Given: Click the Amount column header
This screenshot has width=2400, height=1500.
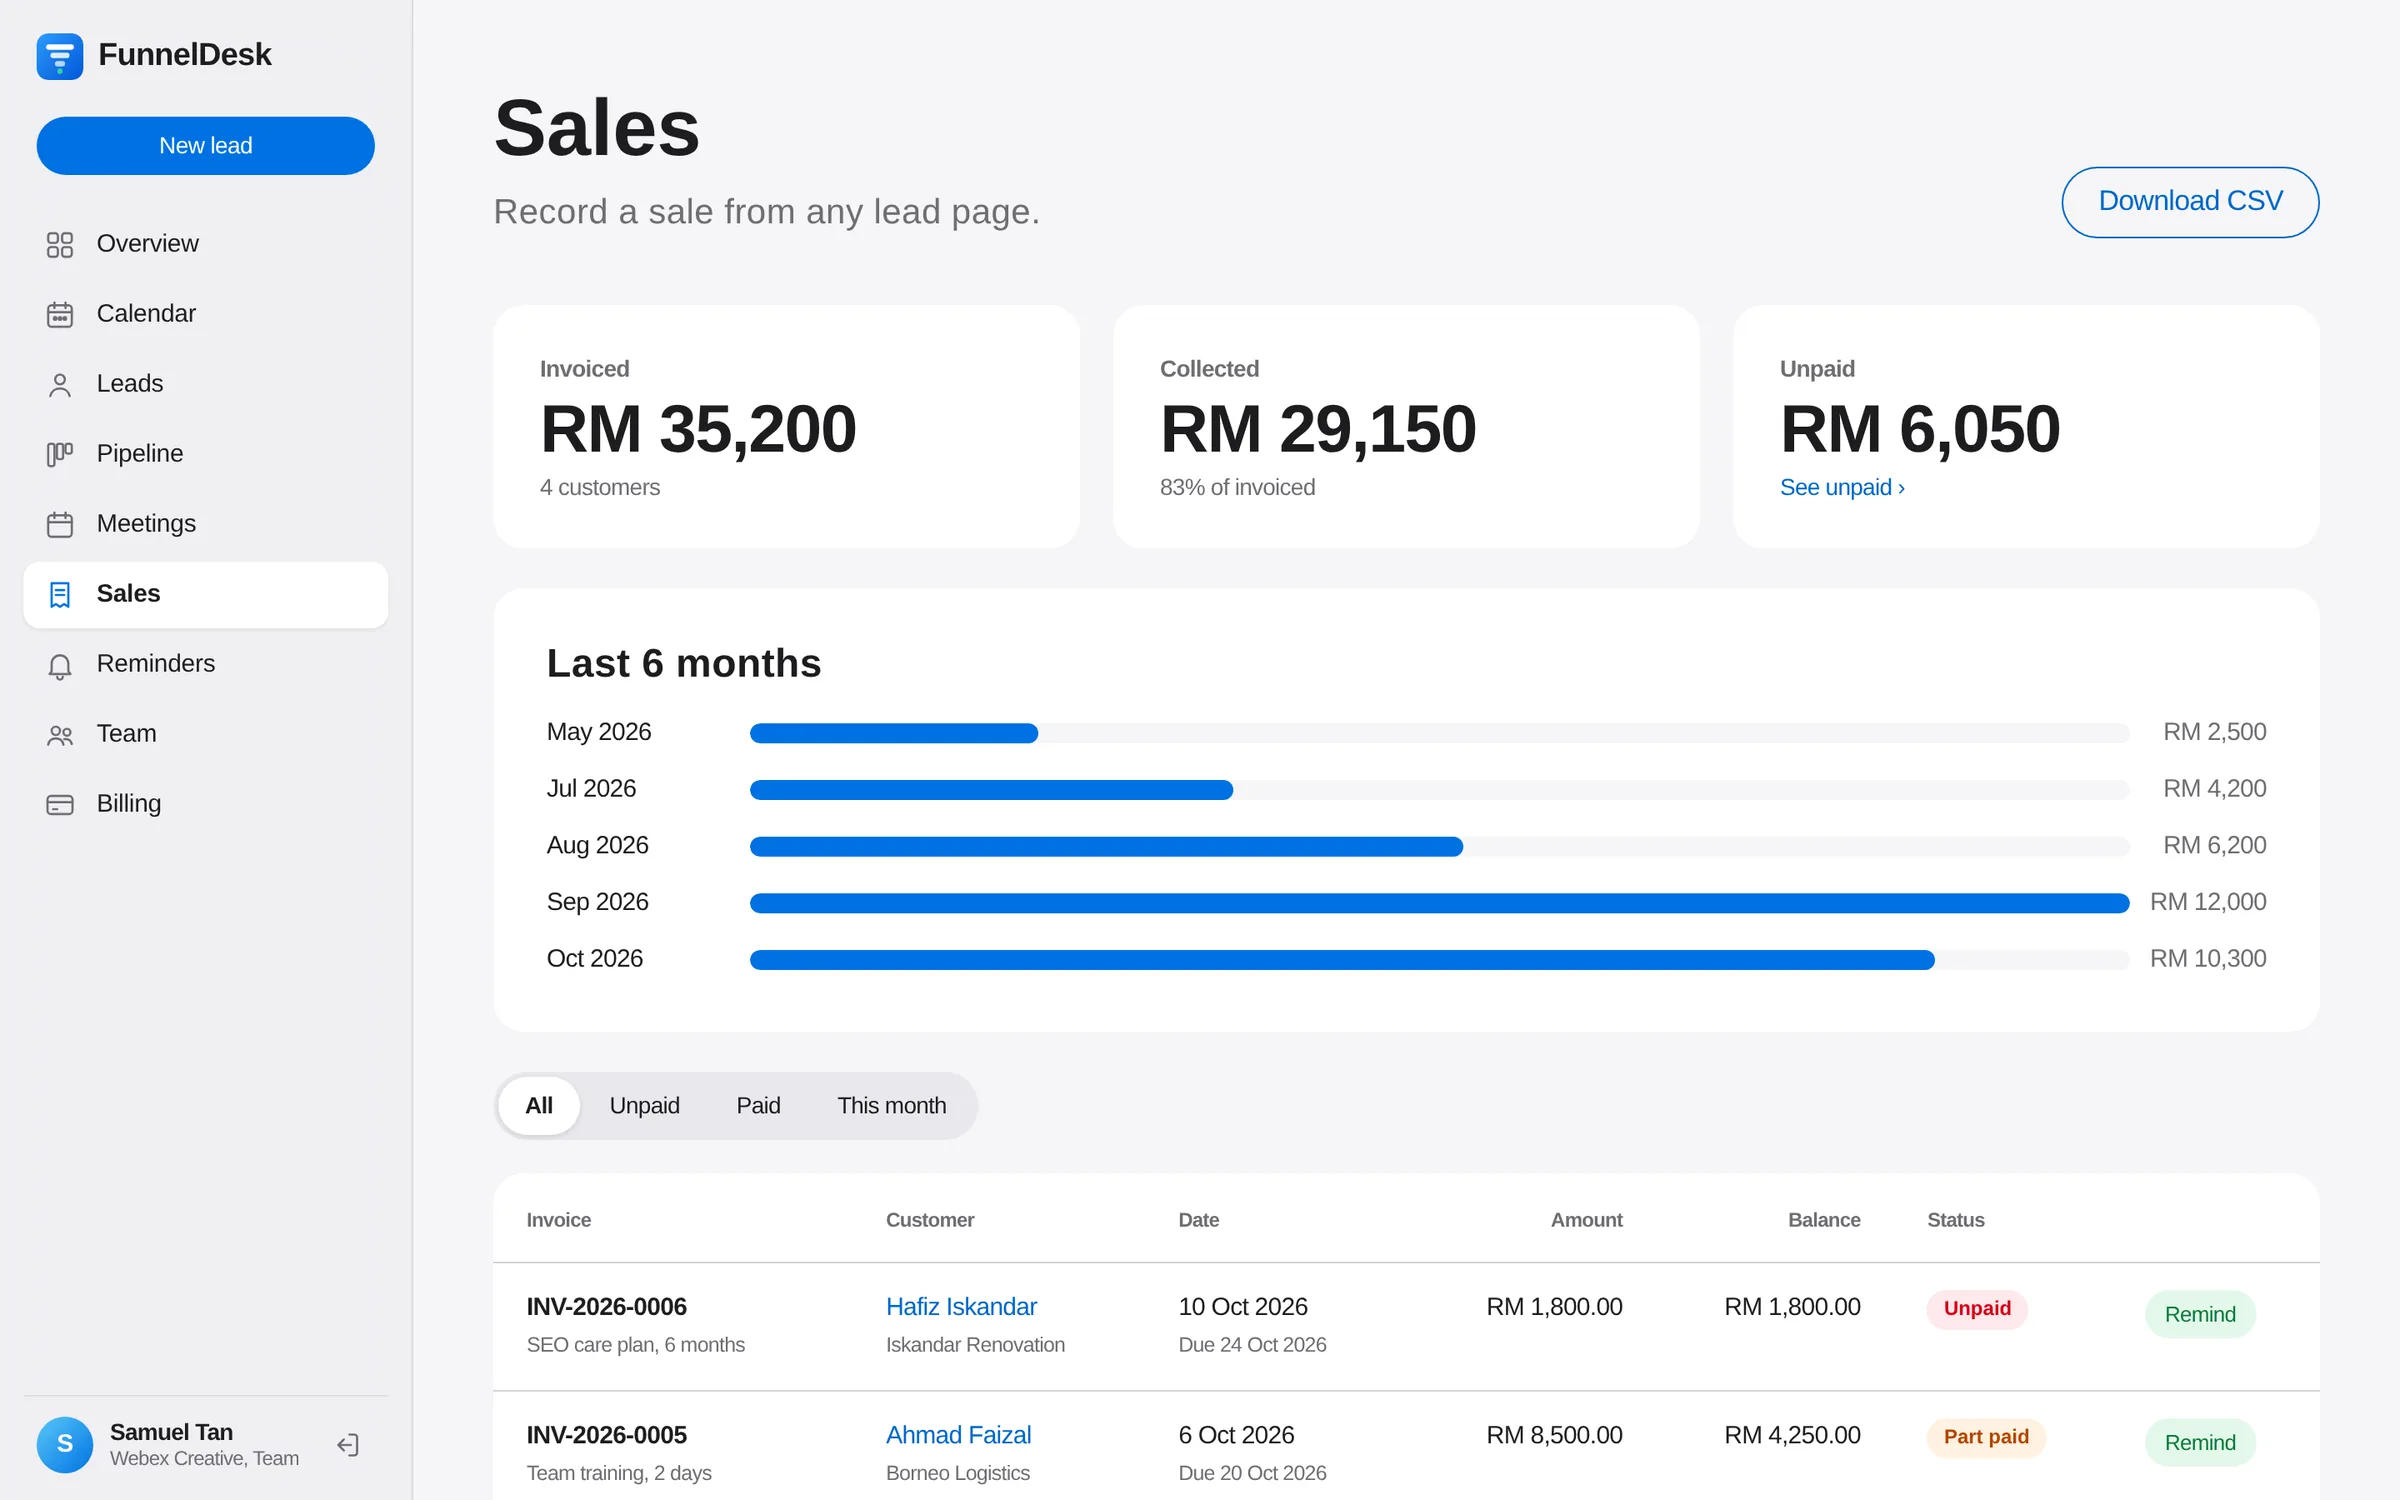Looking at the screenshot, I should pos(1586,1220).
